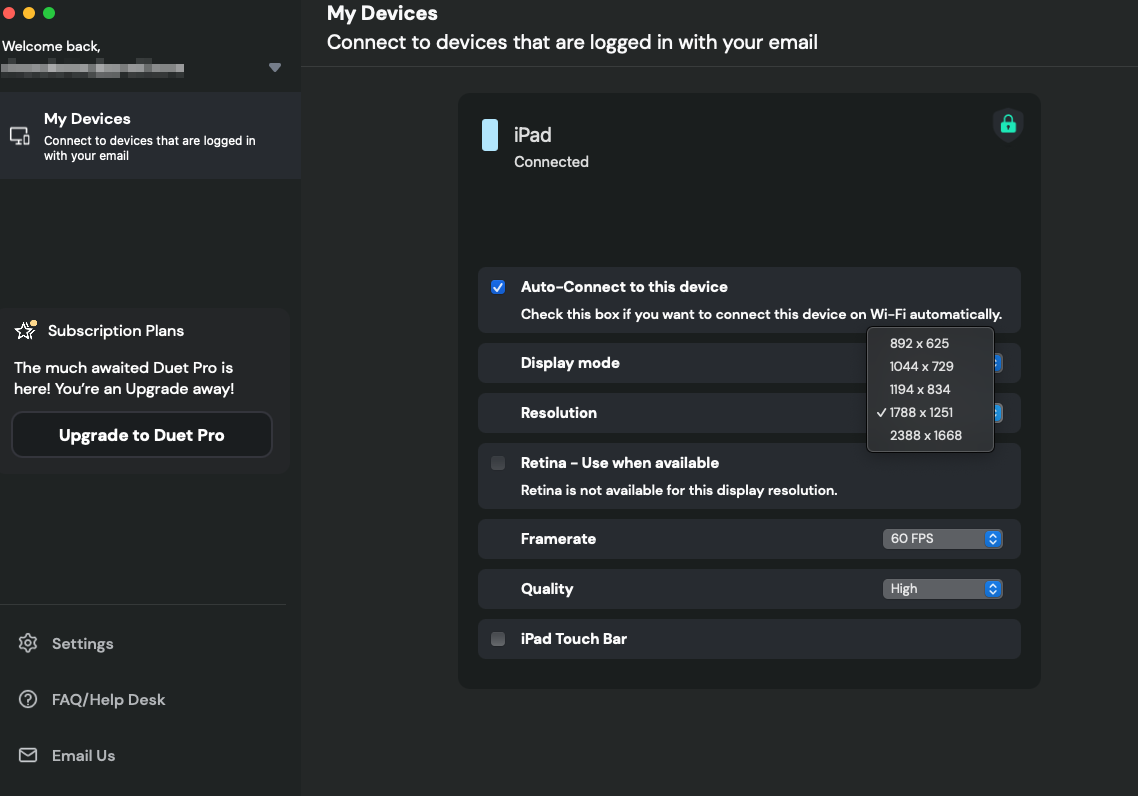Click Upgrade to Duet Pro button
This screenshot has width=1138, height=796.
[142, 435]
